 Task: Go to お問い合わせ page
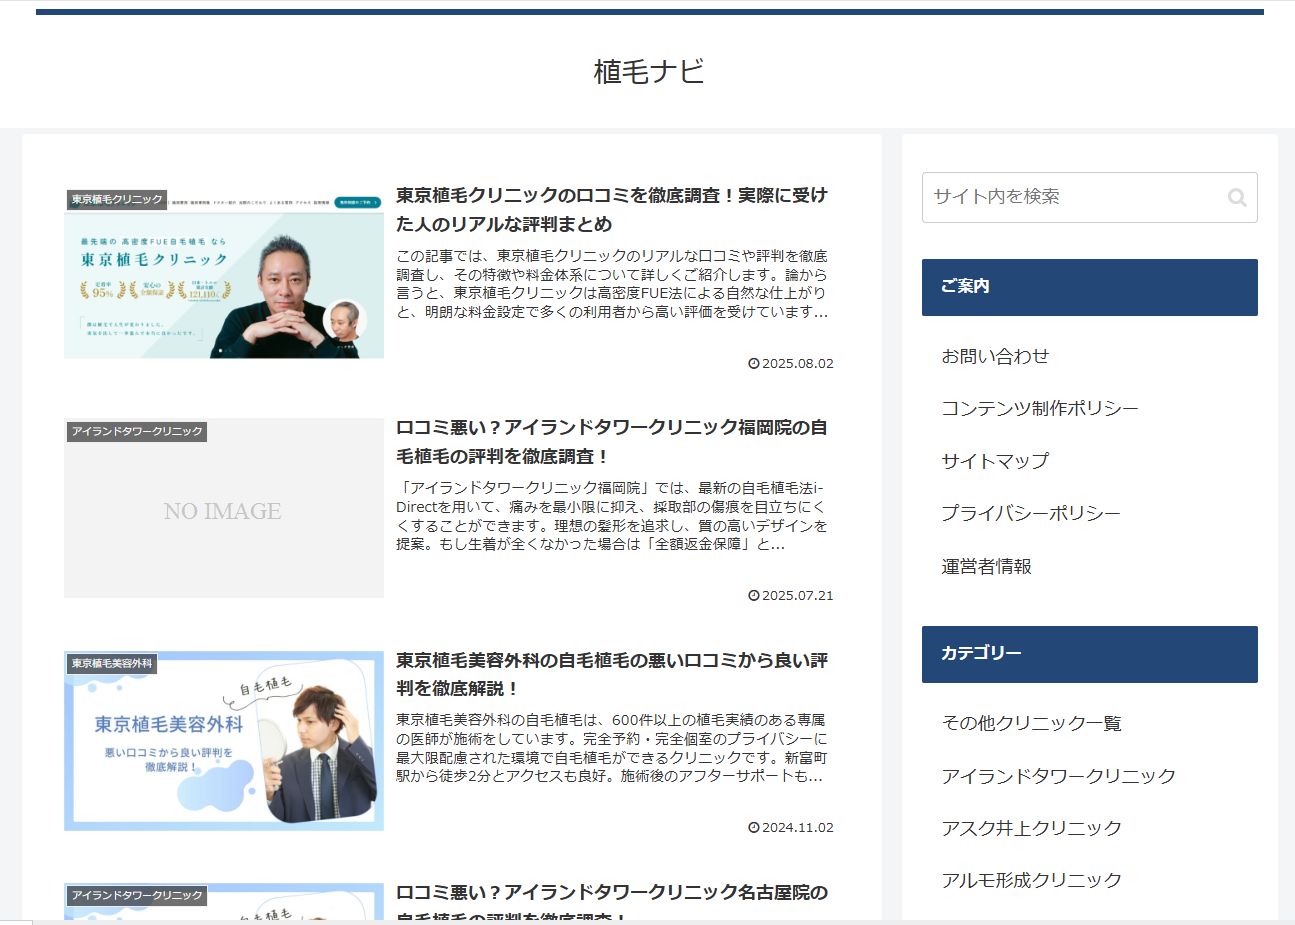click(995, 356)
